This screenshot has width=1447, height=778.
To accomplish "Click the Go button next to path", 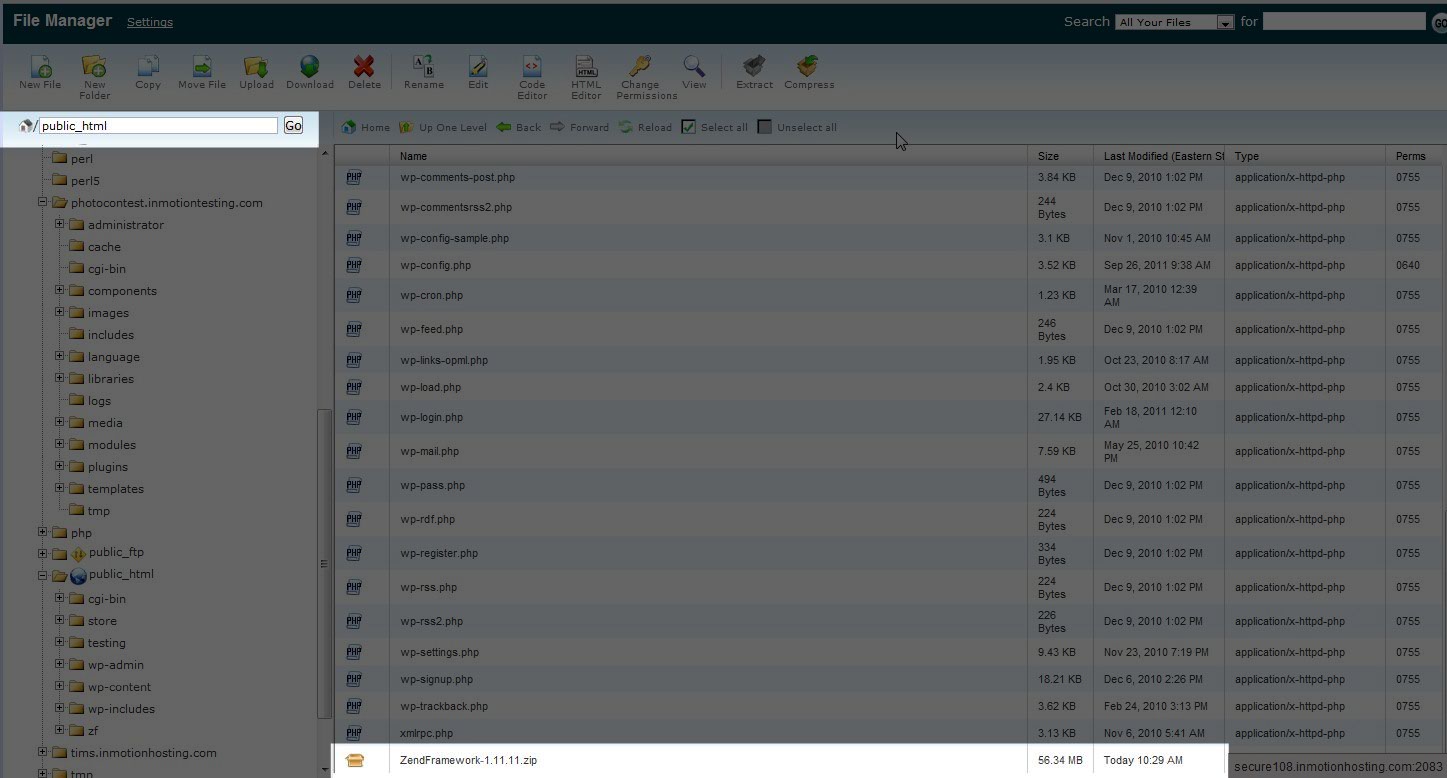I will tap(293, 125).
